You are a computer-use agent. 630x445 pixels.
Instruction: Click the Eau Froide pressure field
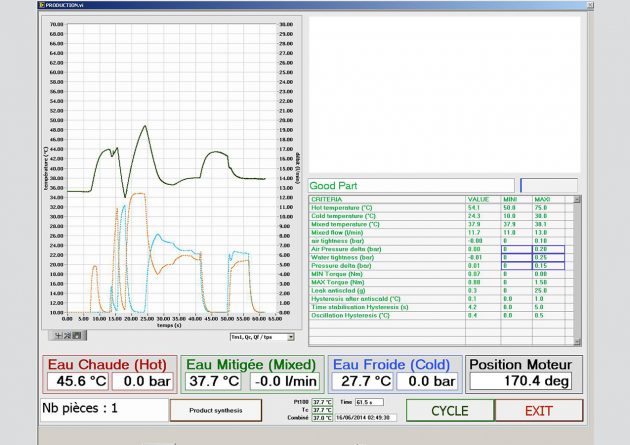click(432, 381)
